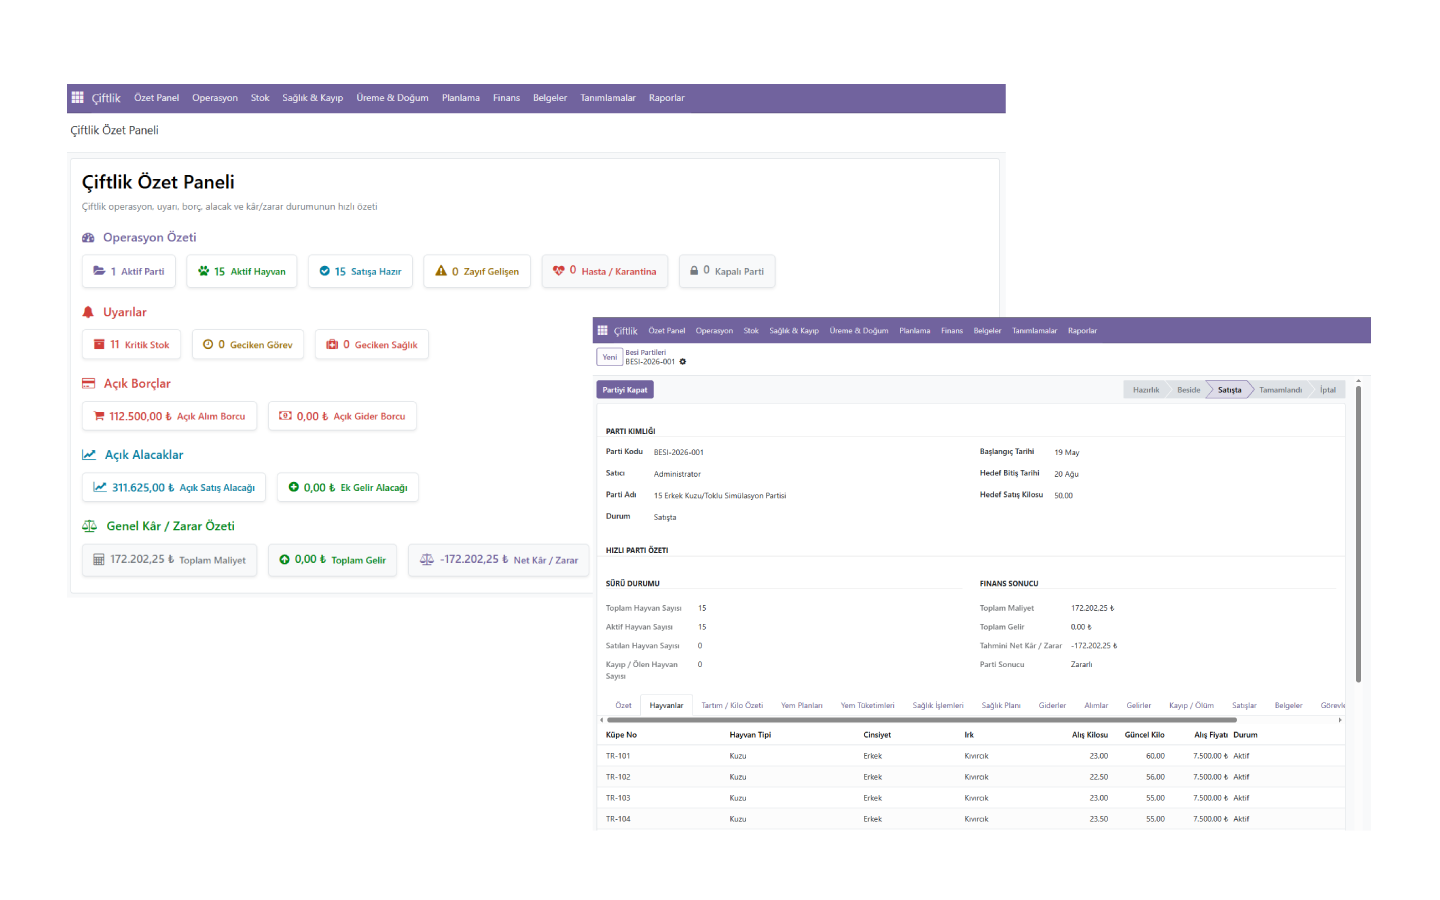Switch to the Giderler tab
This screenshot has height=900, width=1440.
pos(1052,705)
